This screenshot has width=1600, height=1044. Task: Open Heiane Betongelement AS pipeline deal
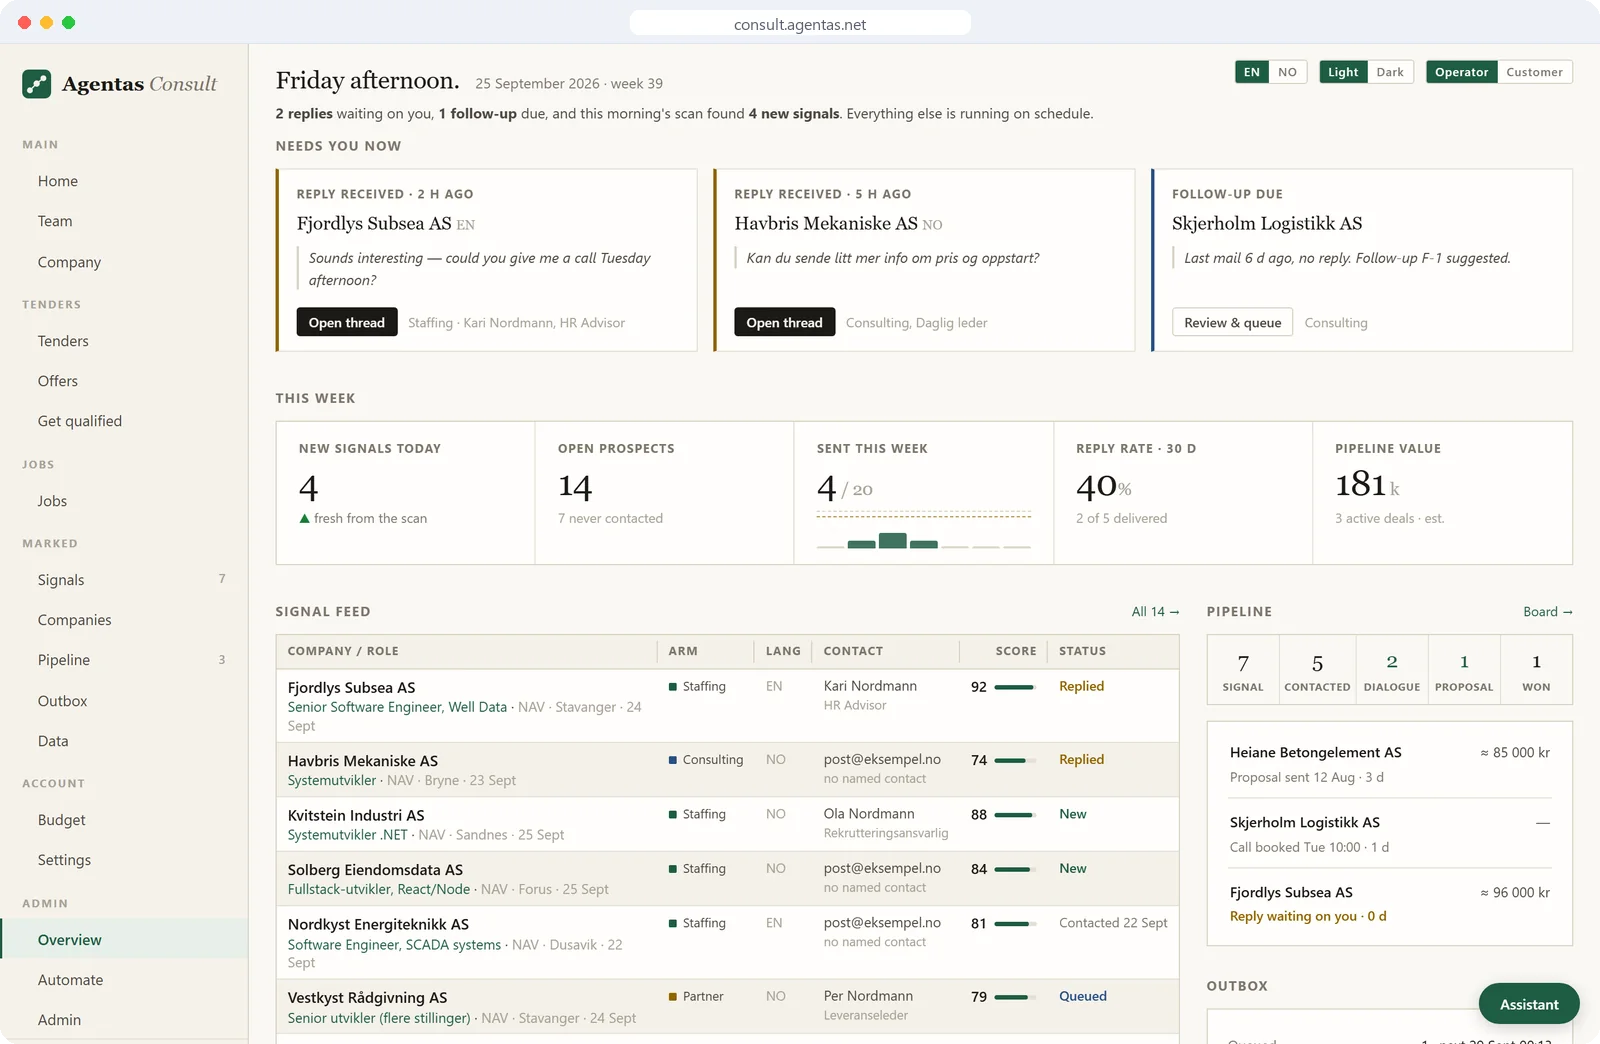click(1389, 764)
